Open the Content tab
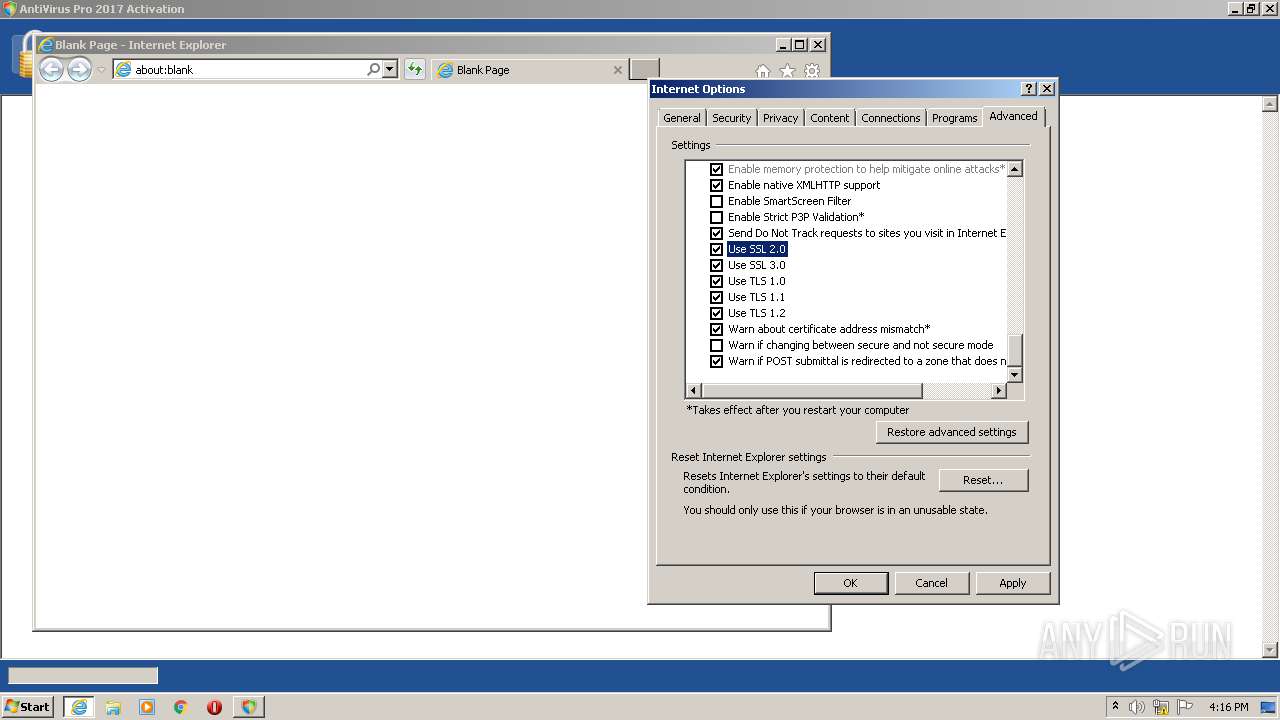This screenshot has height=720, width=1280. tap(829, 118)
